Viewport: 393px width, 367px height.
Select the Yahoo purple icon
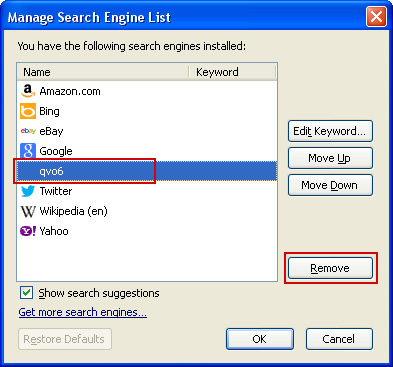[x=28, y=231]
